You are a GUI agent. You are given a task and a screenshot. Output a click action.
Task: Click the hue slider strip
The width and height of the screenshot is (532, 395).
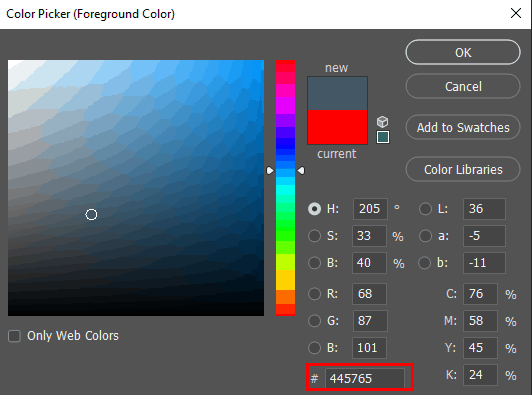[x=285, y=188]
